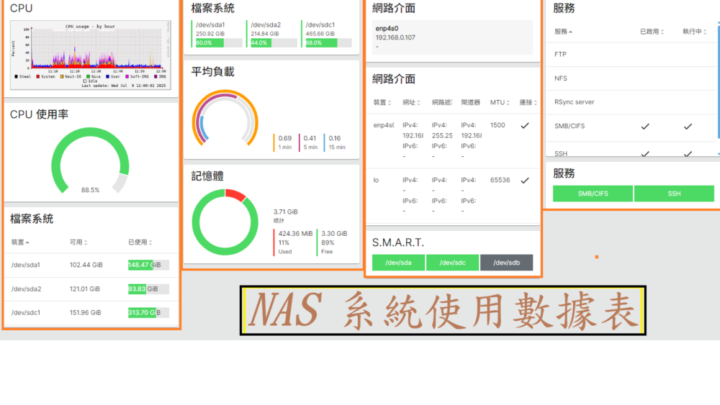This screenshot has height=405, width=720.
Task: Click the 93.83 GiB used bar
Action: pos(148,289)
